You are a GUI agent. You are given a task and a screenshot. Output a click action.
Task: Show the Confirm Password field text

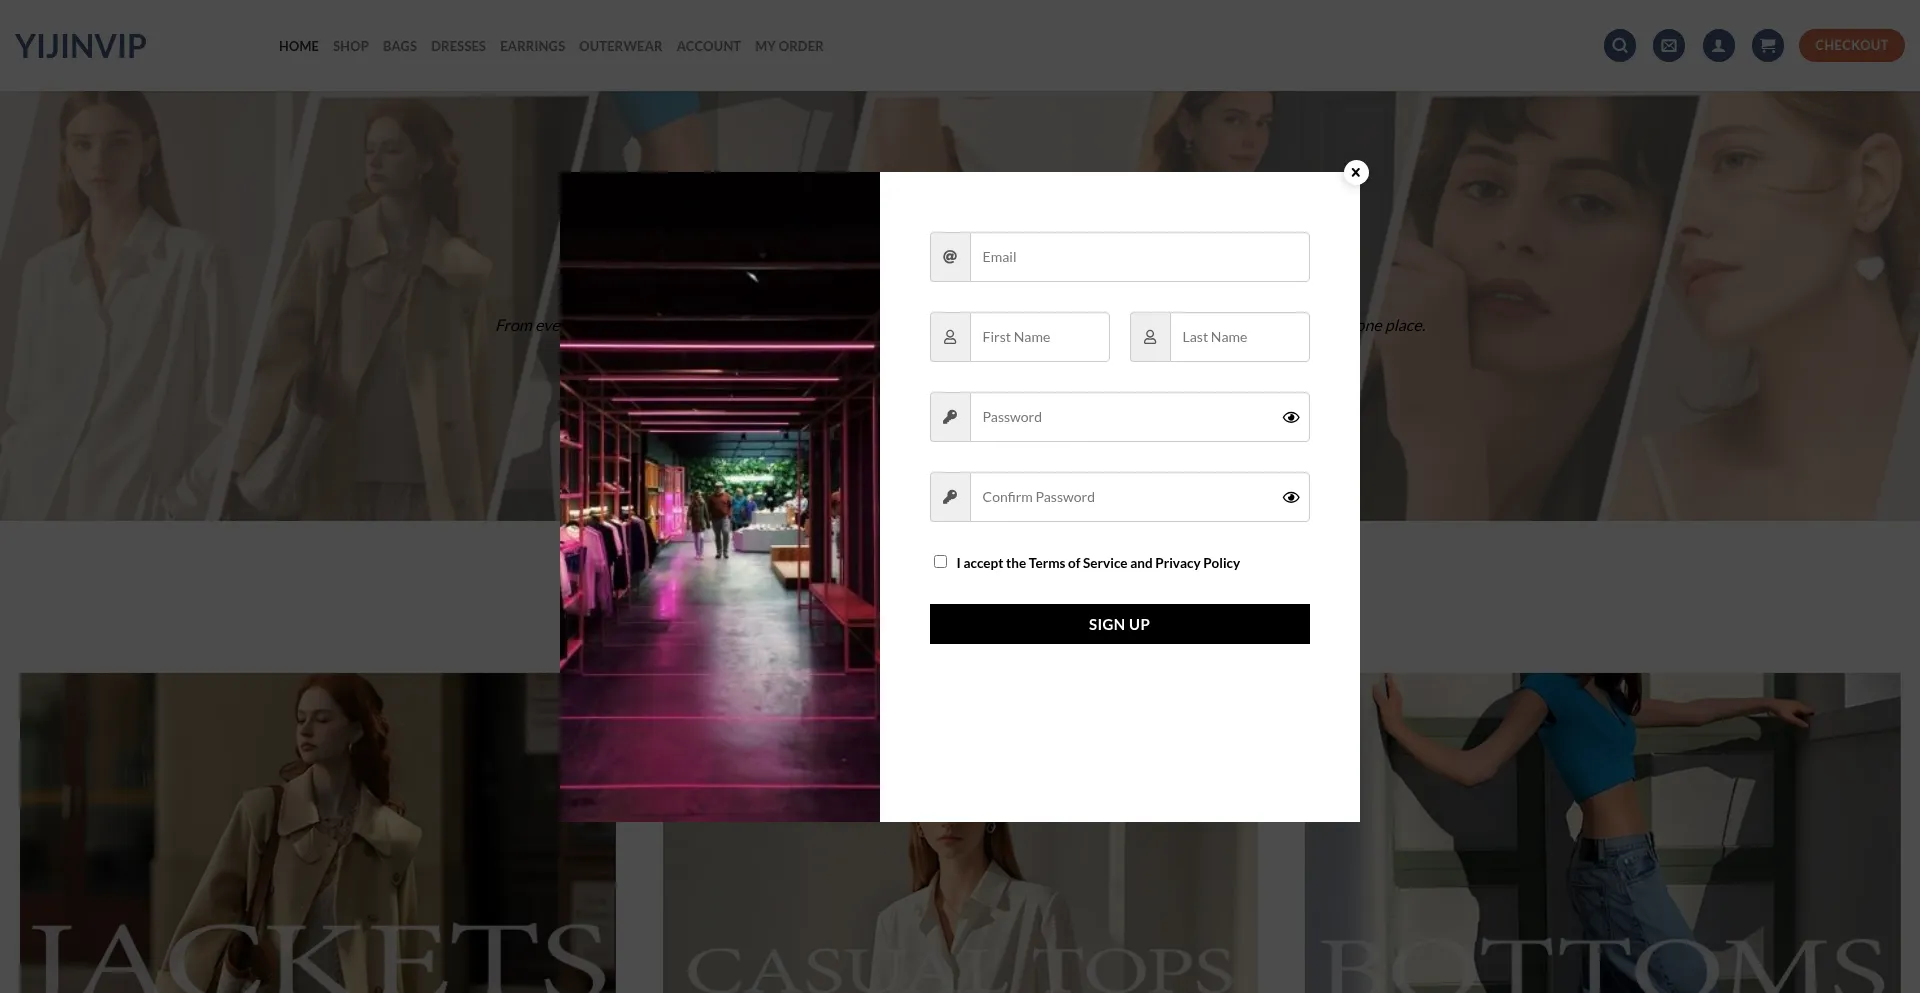(1291, 498)
